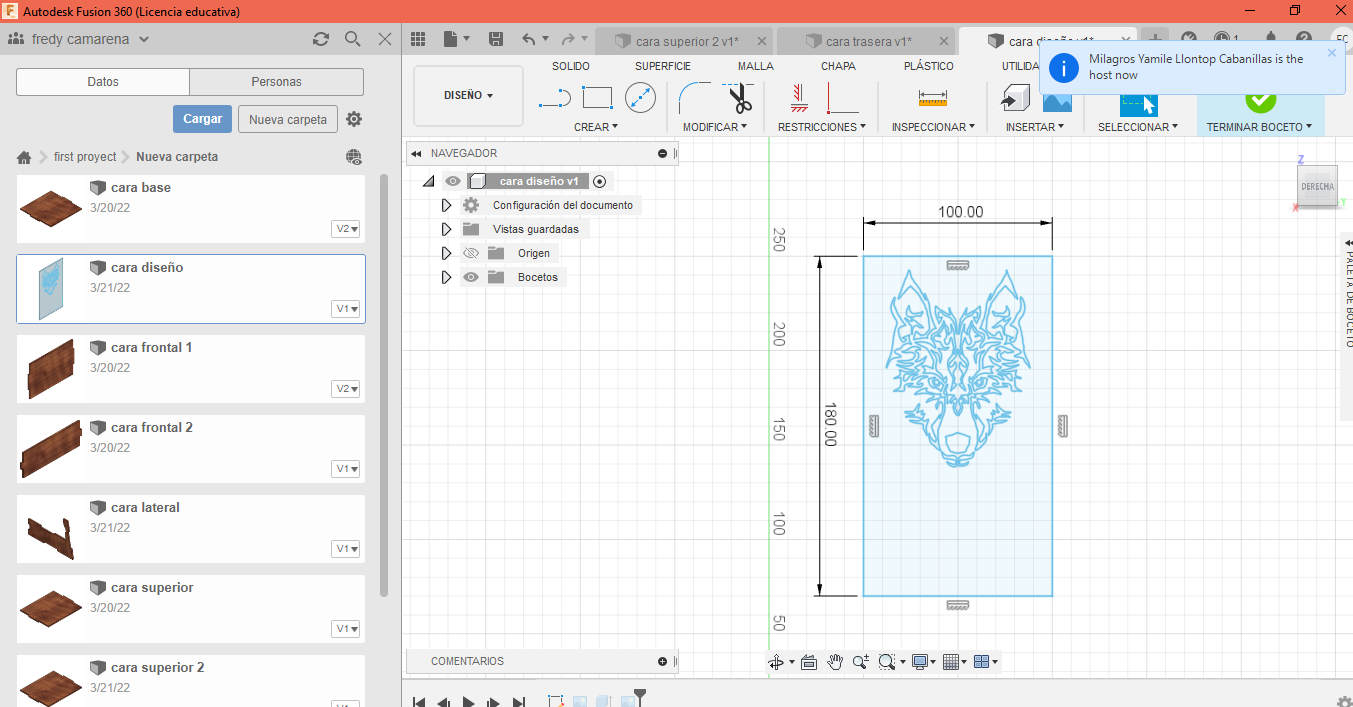The image size is (1353, 707).
Task: Expand the Origen tree node
Action: point(446,253)
